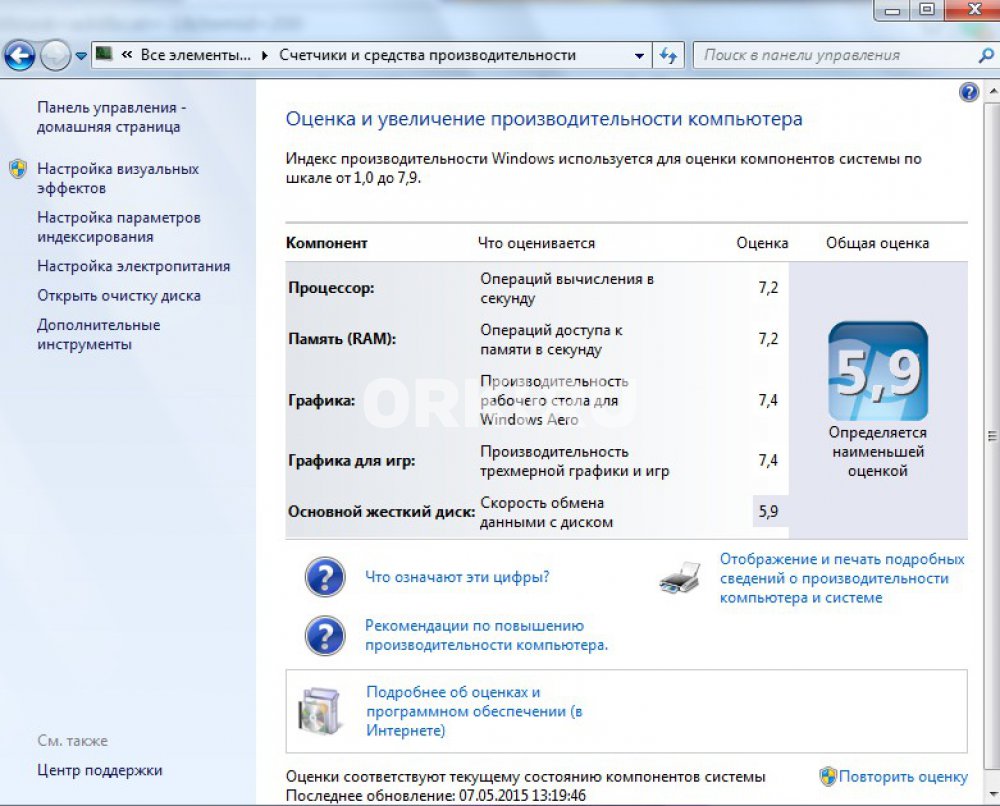Open the help question mark icon
This screenshot has height=806, width=1000.
coord(968,93)
